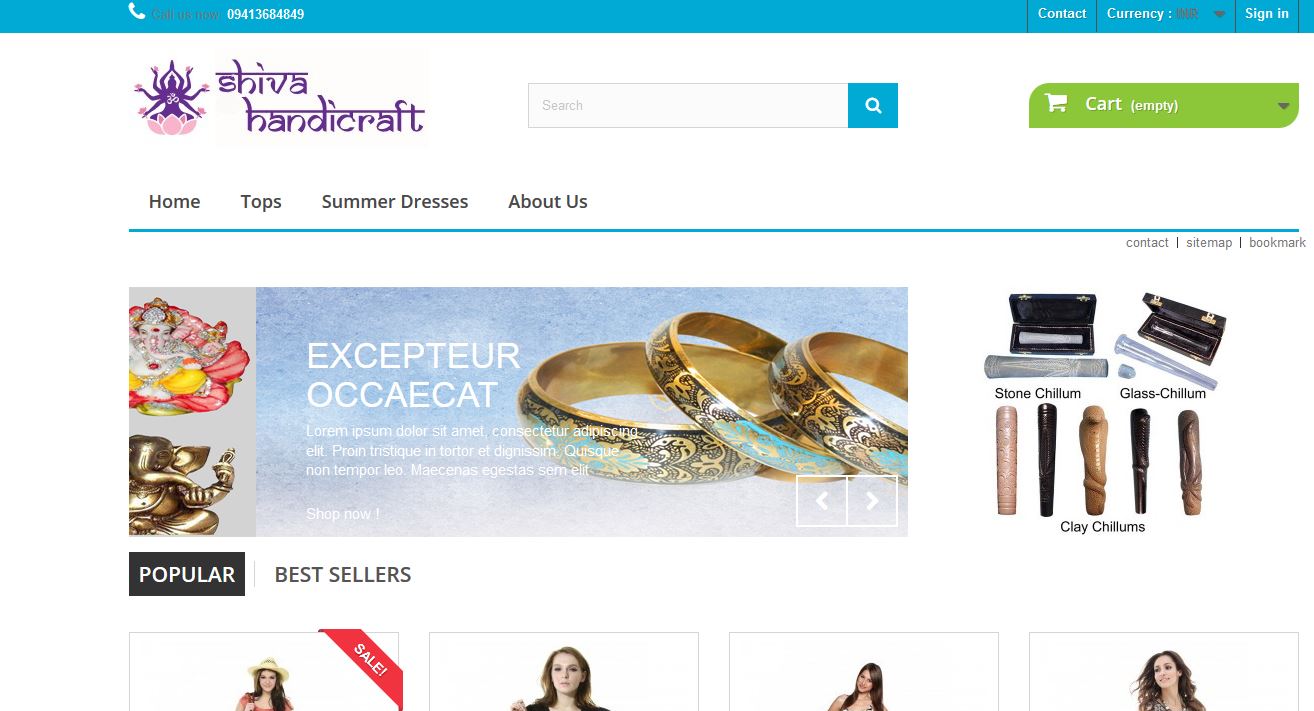Expand the Cart dropdown arrow
This screenshot has width=1314, height=711.
pyautogui.click(x=1283, y=106)
